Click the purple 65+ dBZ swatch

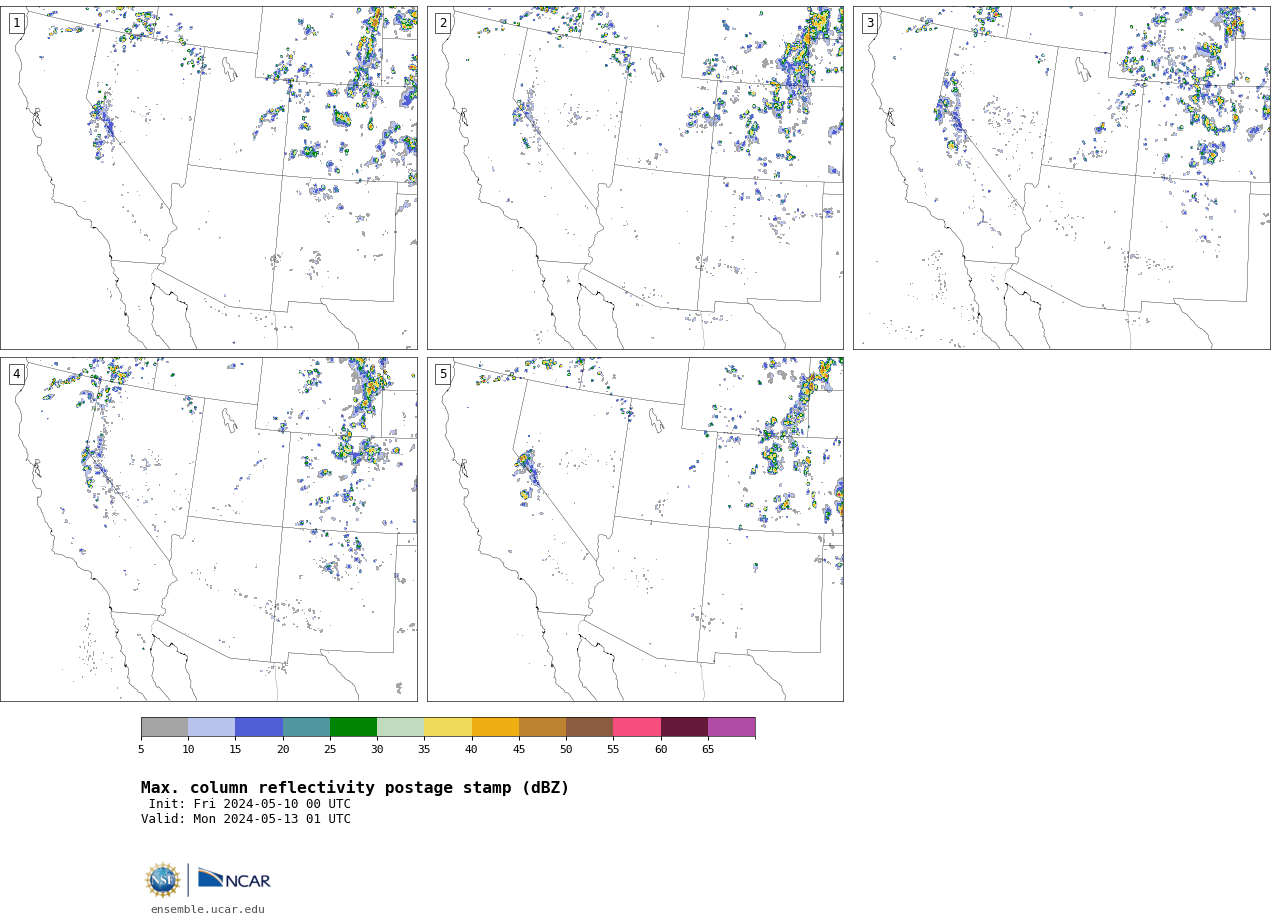(732, 727)
